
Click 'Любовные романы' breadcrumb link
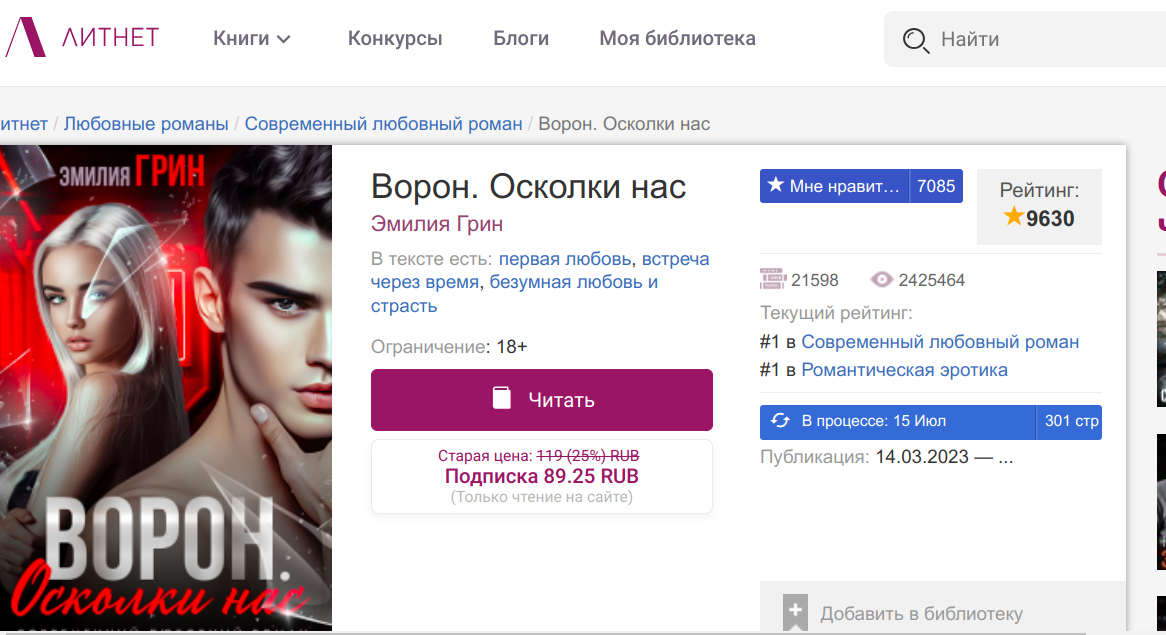tap(146, 124)
